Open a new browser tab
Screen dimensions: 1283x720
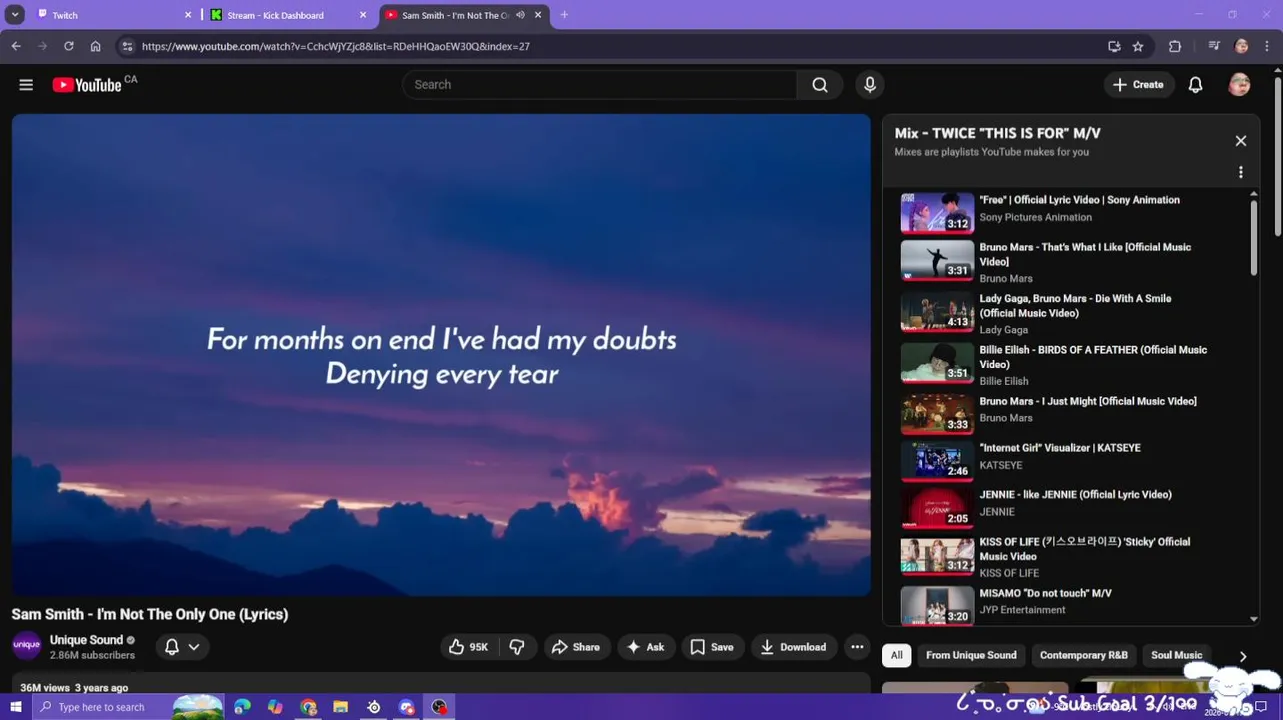(x=564, y=15)
